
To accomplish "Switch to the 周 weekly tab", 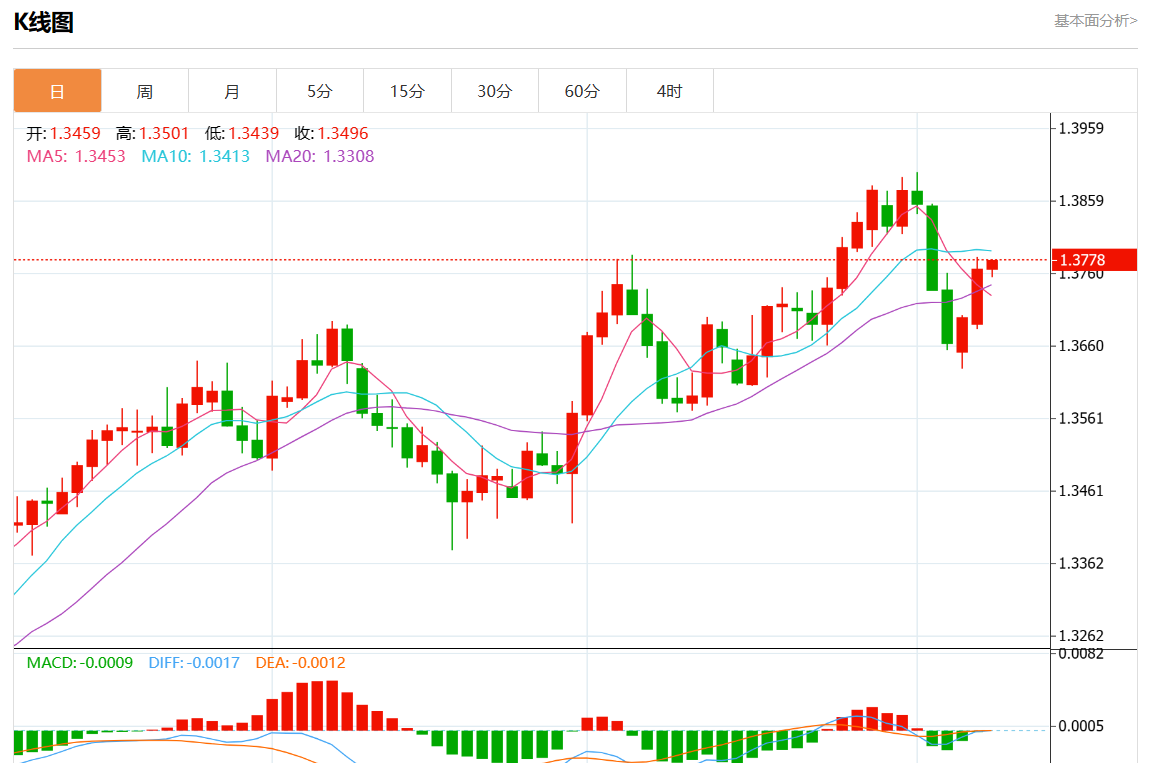I will click(145, 91).
